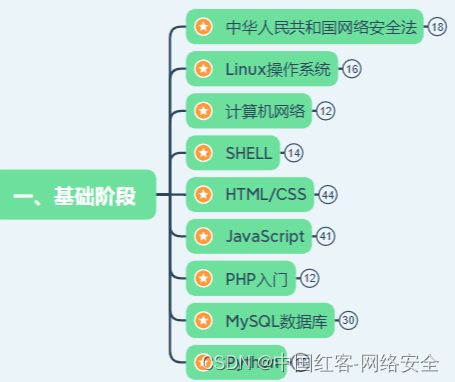455x382 pixels.
Task: Click the star icon beside Linux操作系统
Action: click(x=203, y=69)
